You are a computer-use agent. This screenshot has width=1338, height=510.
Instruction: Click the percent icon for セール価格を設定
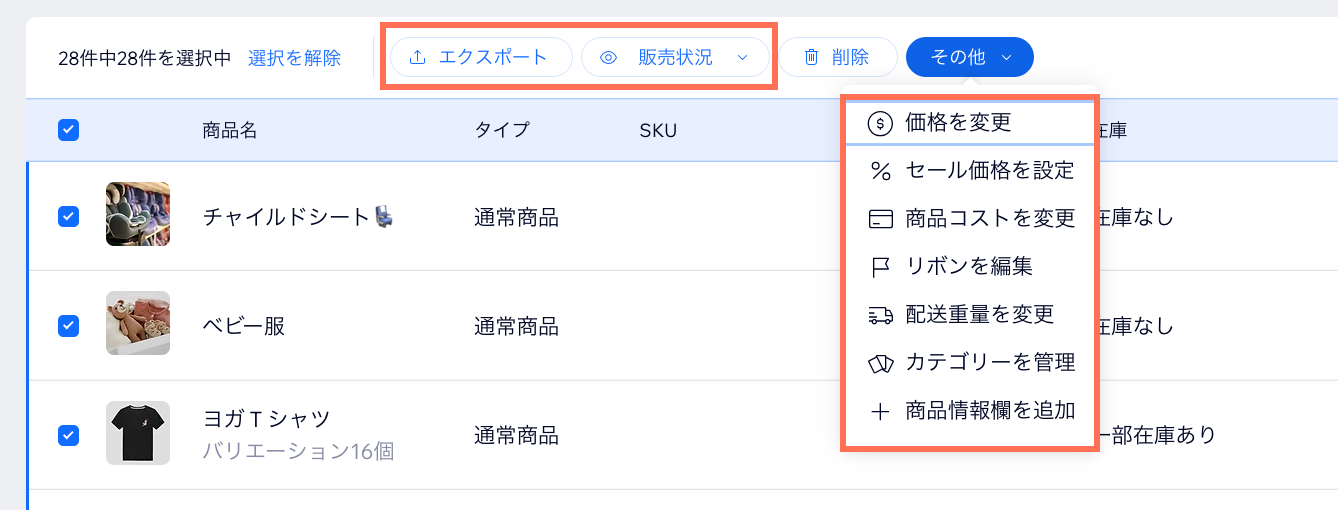[880, 171]
